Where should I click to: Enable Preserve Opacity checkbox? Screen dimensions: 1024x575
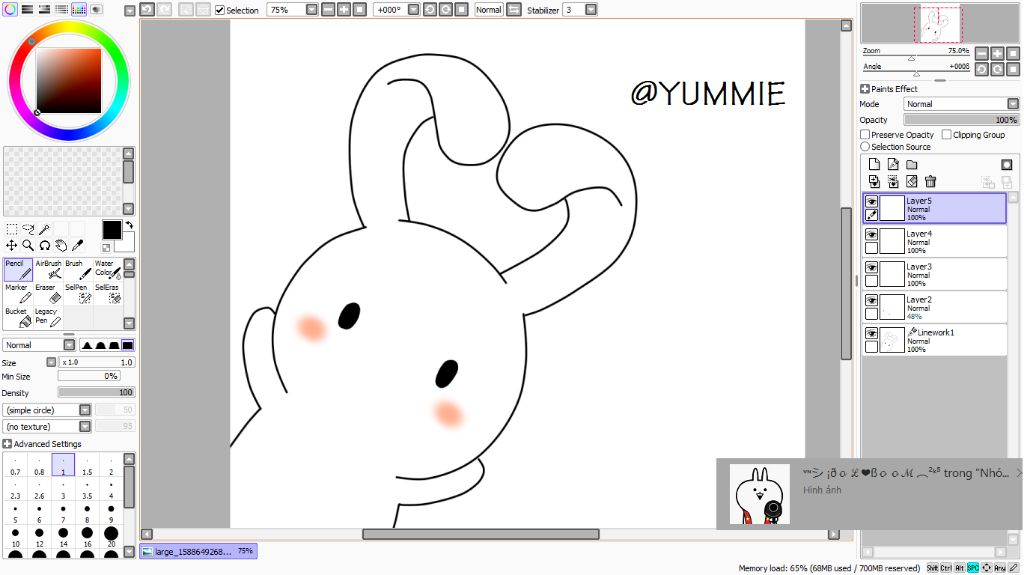point(865,135)
